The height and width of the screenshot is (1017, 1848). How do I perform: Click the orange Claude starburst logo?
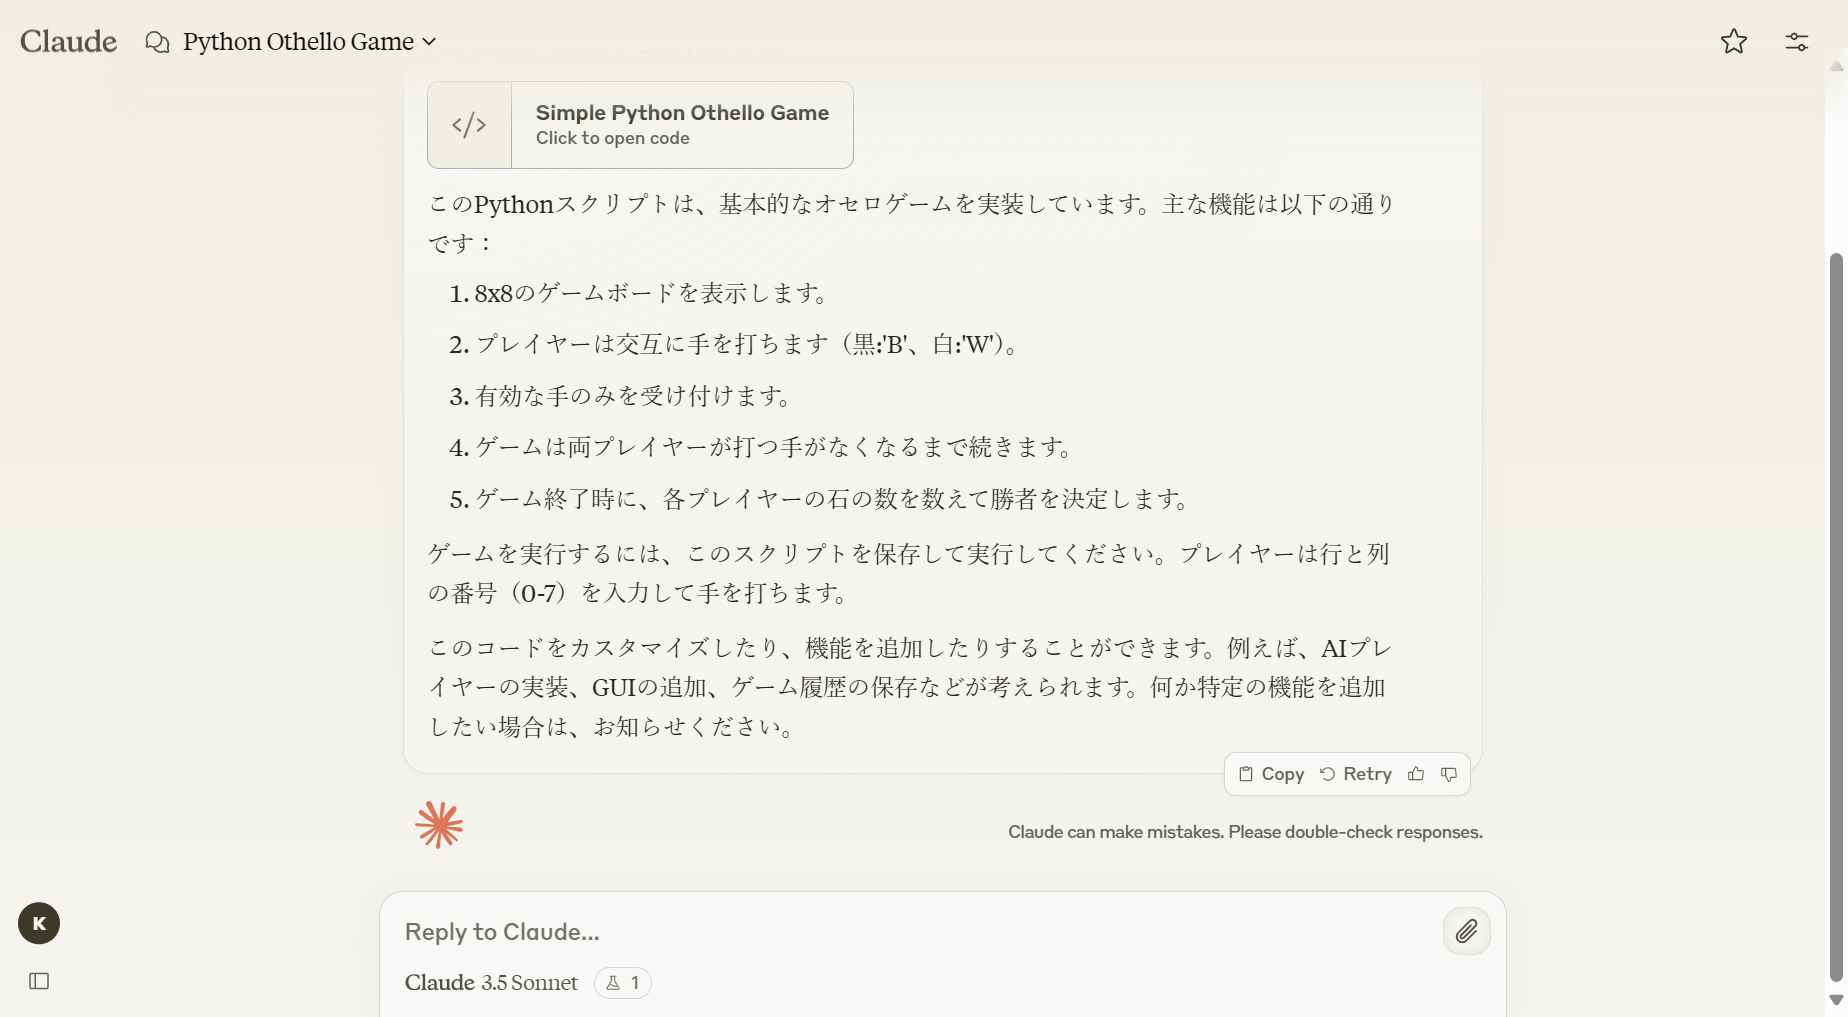(x=439, y=825)
